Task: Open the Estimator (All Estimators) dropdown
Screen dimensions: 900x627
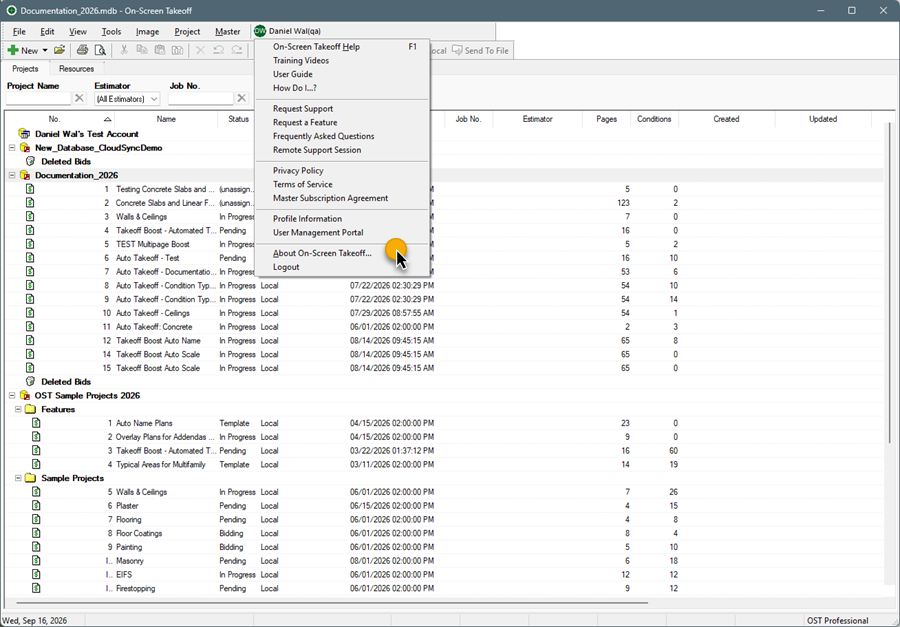Action: click(x=127, y=99)
